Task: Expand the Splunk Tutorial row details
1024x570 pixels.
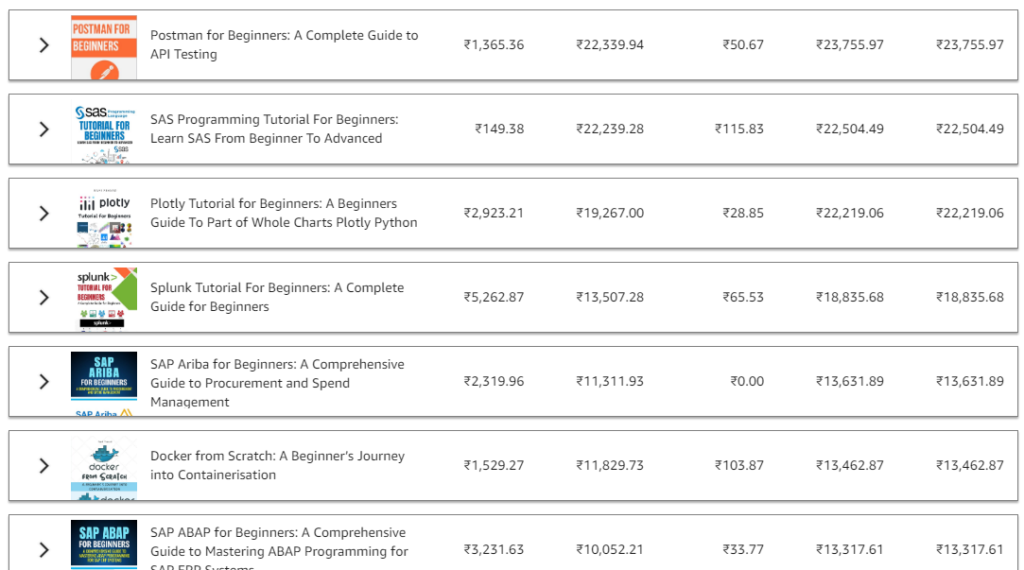Action: point(44,297)
